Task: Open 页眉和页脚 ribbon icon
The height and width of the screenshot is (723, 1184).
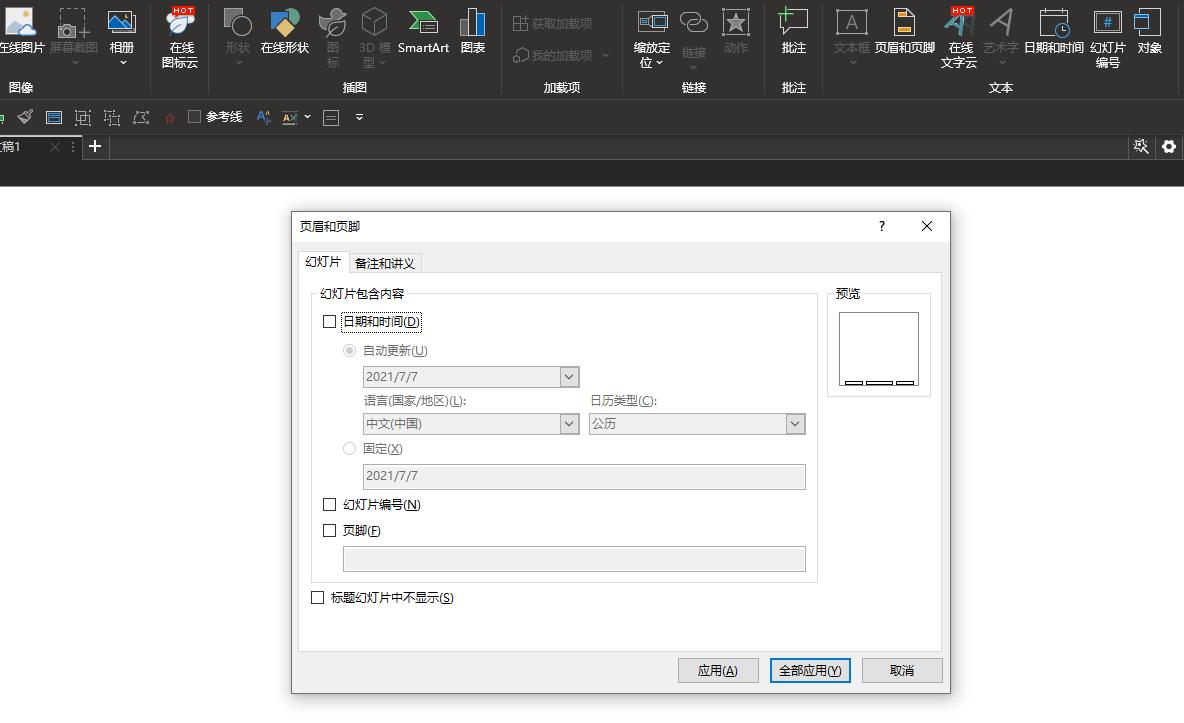Action: pos(904,30)
